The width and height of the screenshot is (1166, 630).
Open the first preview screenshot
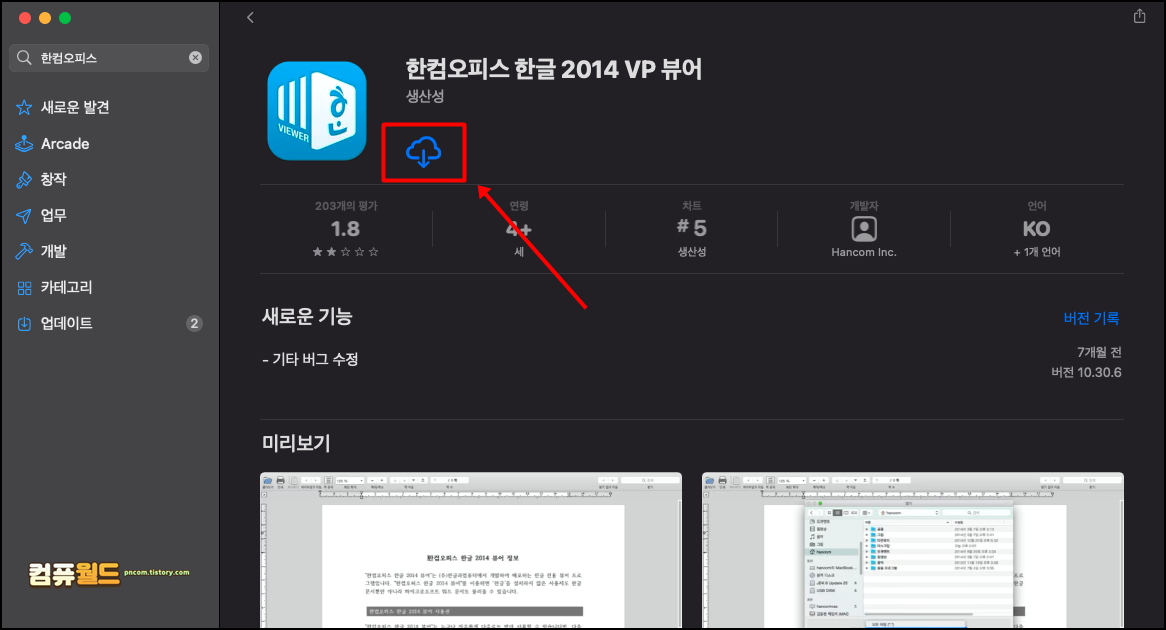(471, 550)
